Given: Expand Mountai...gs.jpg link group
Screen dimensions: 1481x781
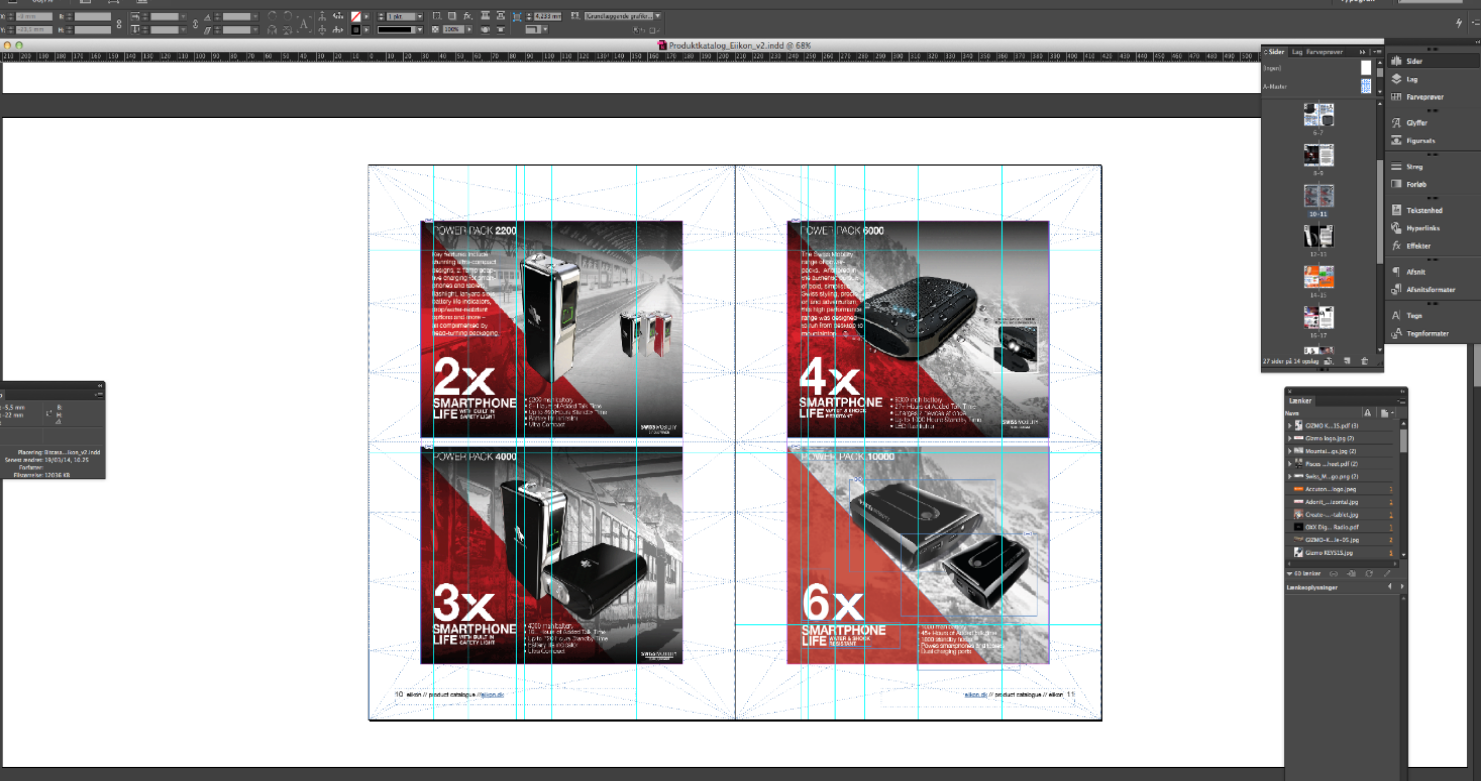Looking at the screenshot, I should pos(1289,451).
